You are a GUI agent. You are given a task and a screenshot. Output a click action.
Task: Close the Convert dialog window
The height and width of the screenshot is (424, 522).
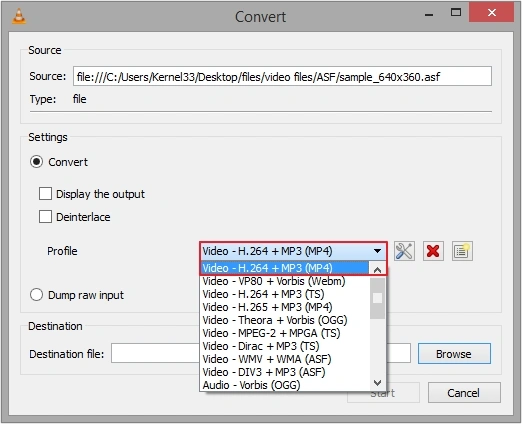[492, 13]
